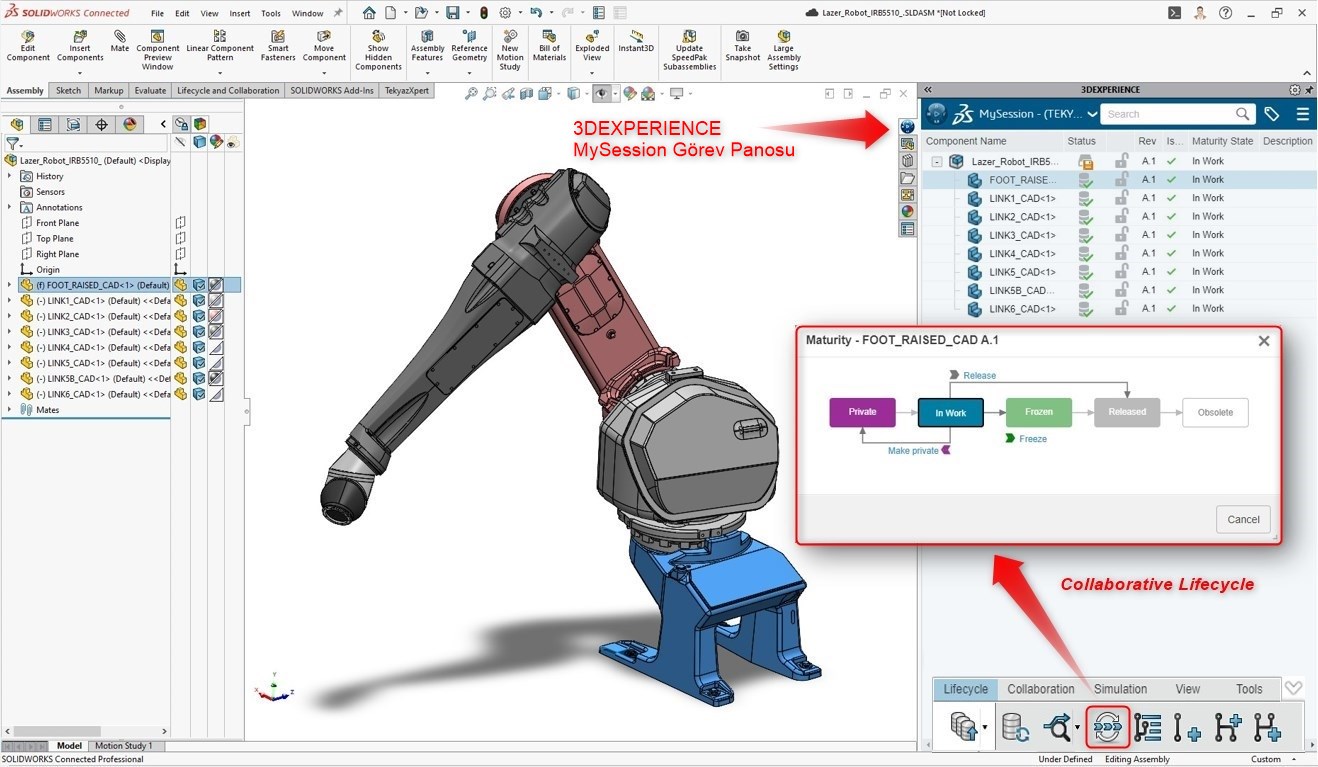Switch to Lifecycle and Collaboration tab

[x=228, y=90]
